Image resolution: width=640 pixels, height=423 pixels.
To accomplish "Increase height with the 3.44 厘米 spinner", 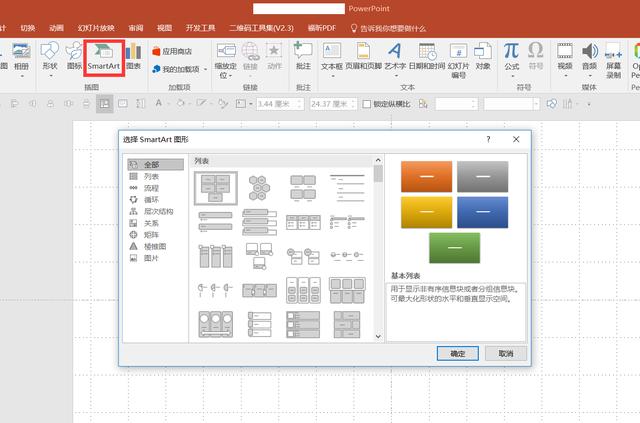I will pos(300,101).
